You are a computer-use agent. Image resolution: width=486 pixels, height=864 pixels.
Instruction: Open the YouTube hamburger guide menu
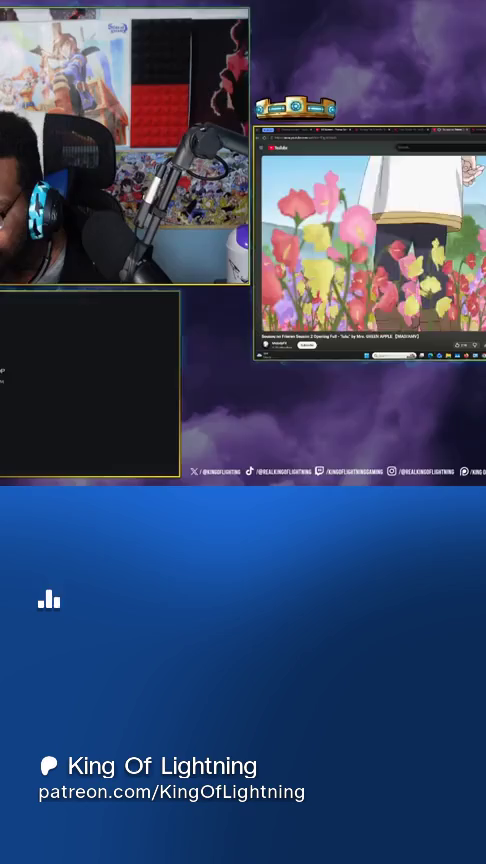[261, 148]
